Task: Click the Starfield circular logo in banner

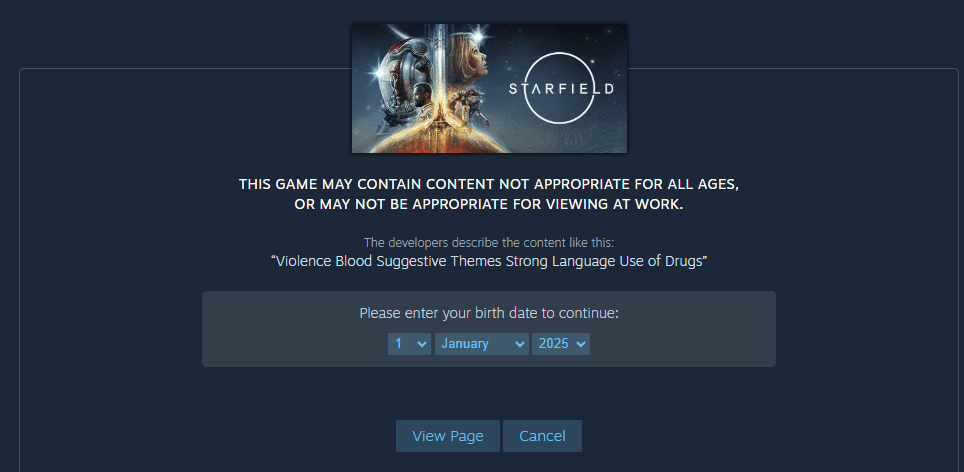Action: point(561,88)
